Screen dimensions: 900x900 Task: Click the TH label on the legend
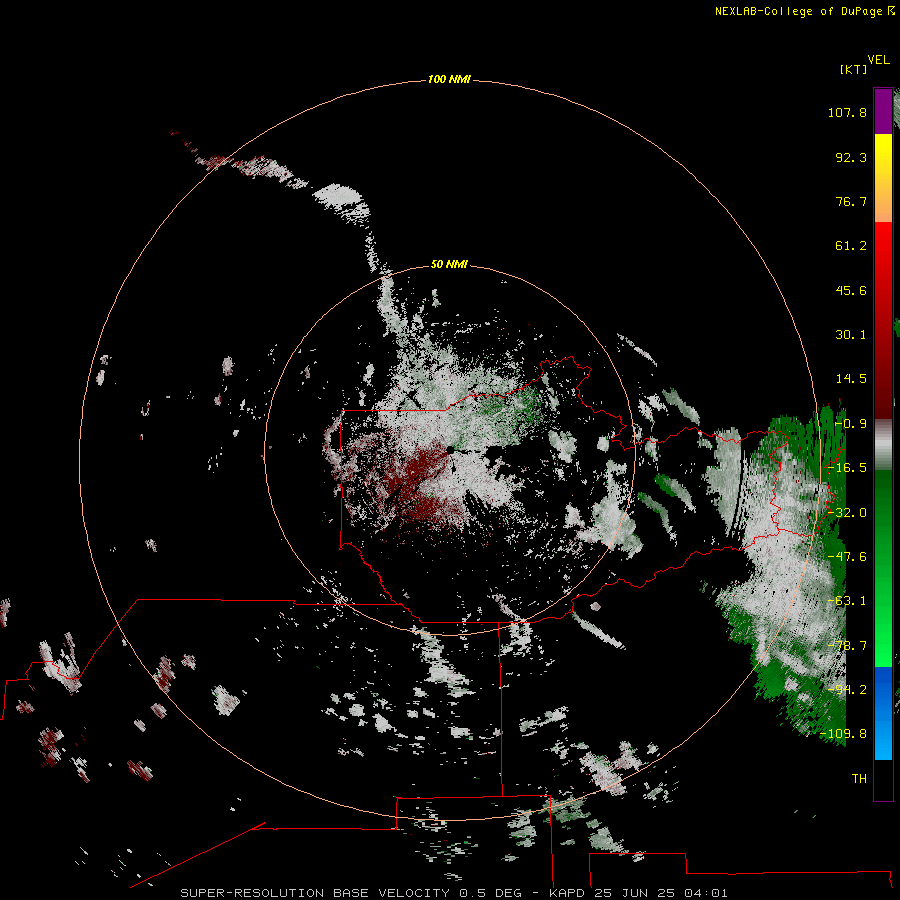click(x=859, y=779)
